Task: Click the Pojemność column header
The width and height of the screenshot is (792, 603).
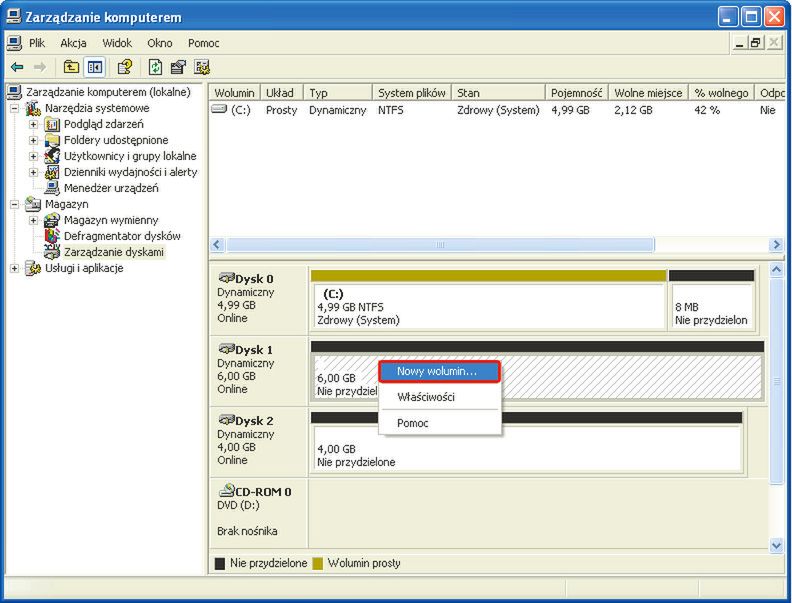Action: tap(575, 93)
